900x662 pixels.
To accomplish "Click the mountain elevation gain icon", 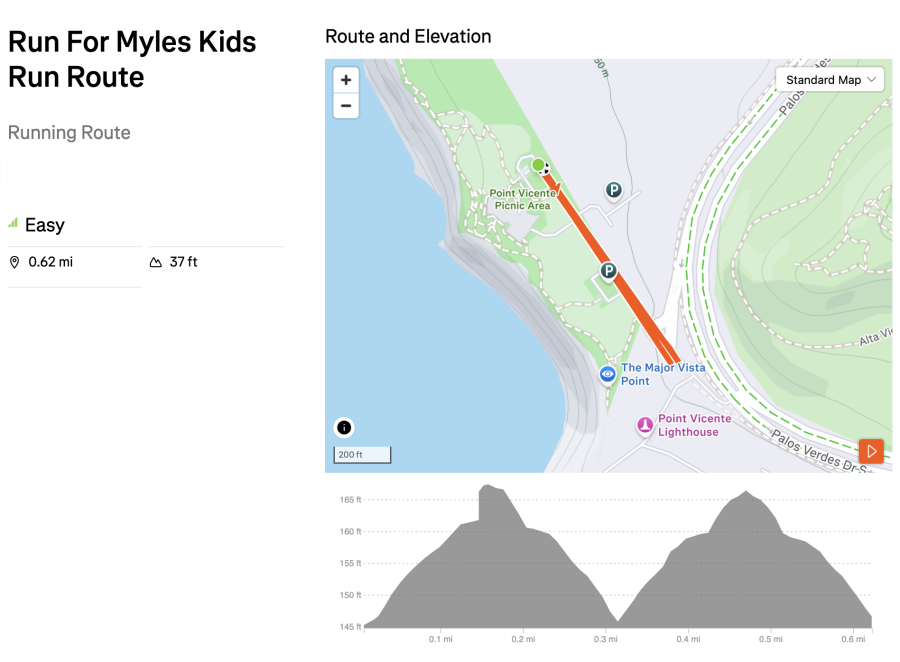I will point(156,262).
